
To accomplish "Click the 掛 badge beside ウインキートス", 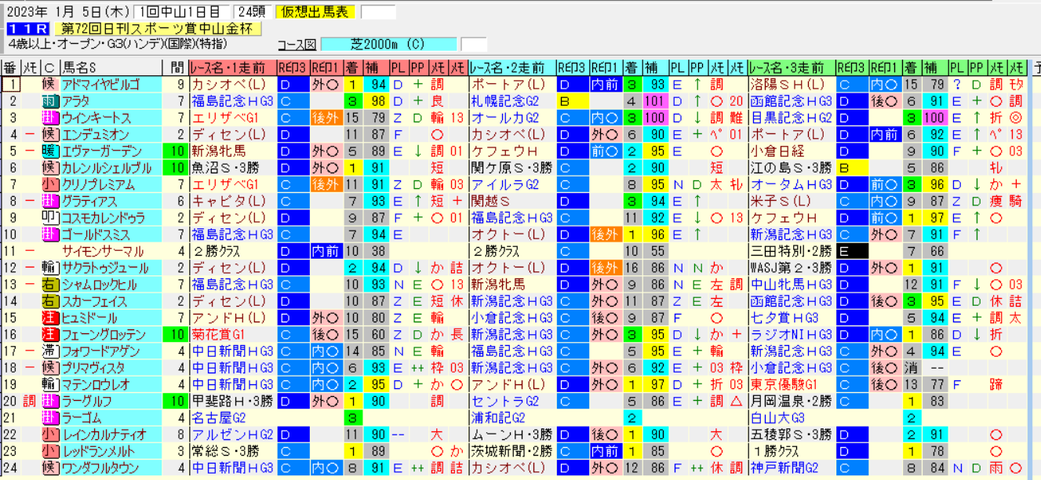I will click(50, 118).
